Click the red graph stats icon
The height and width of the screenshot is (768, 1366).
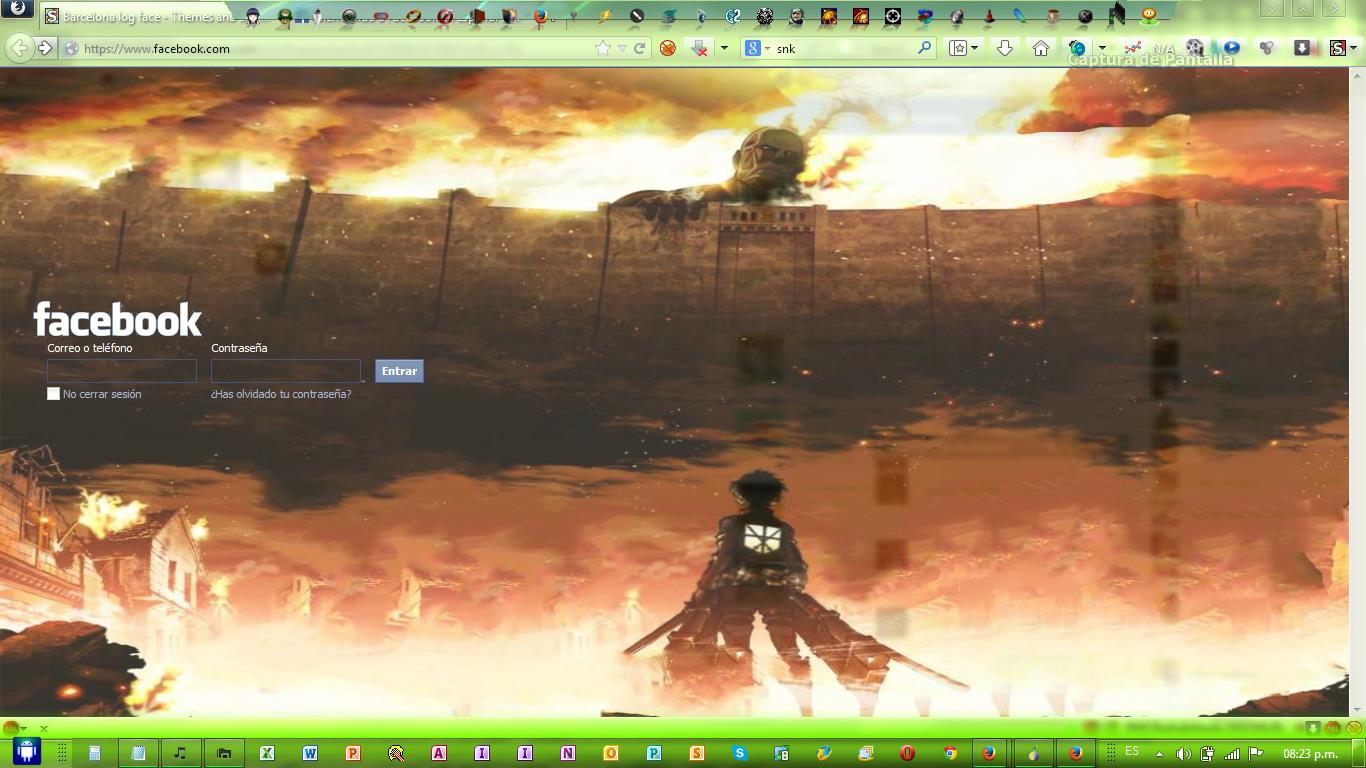[1132, 48]
